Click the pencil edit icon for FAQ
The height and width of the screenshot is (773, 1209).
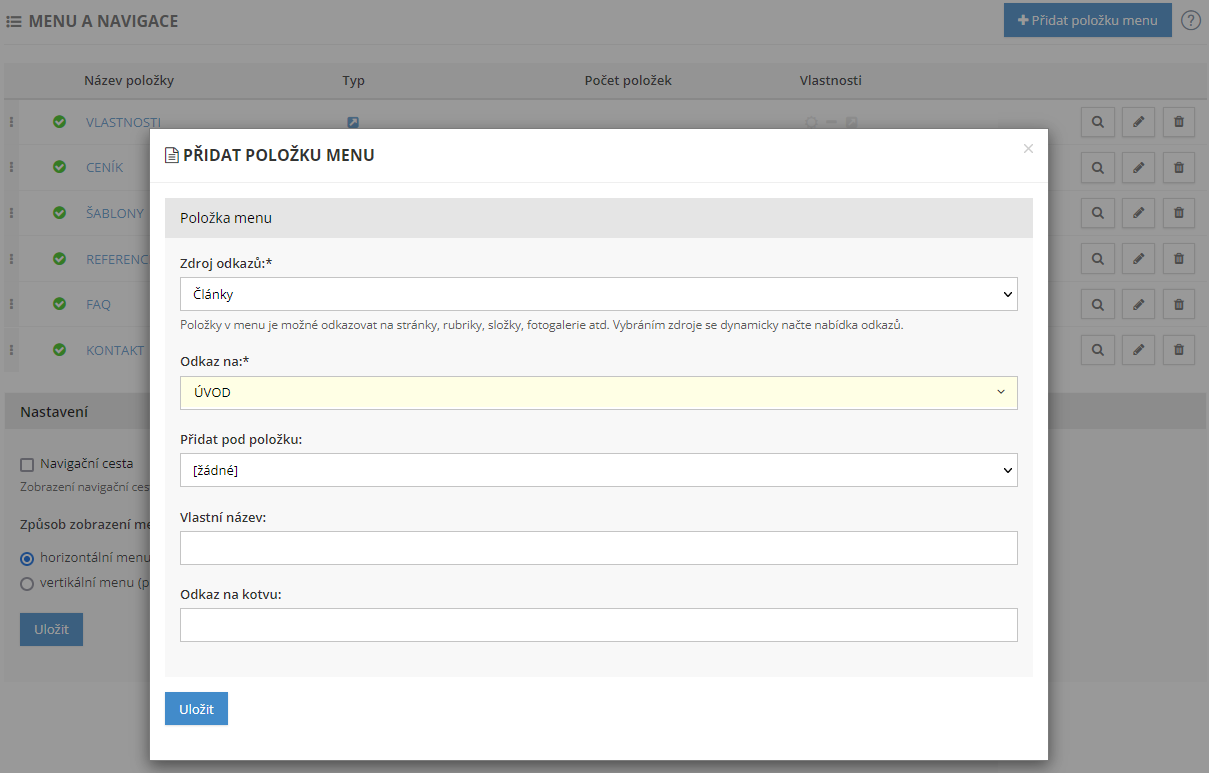point(1138,304)
